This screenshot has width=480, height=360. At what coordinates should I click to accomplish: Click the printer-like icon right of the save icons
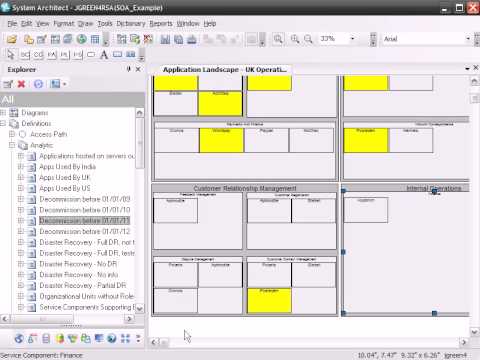(x=192, y=39)
